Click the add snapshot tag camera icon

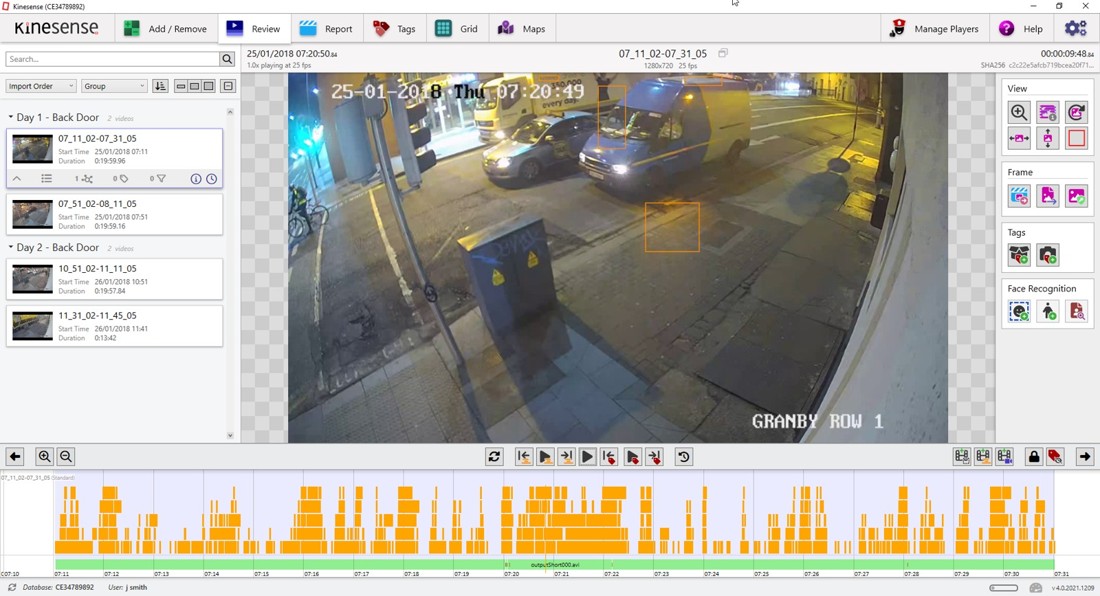[x=1047, y=255]
